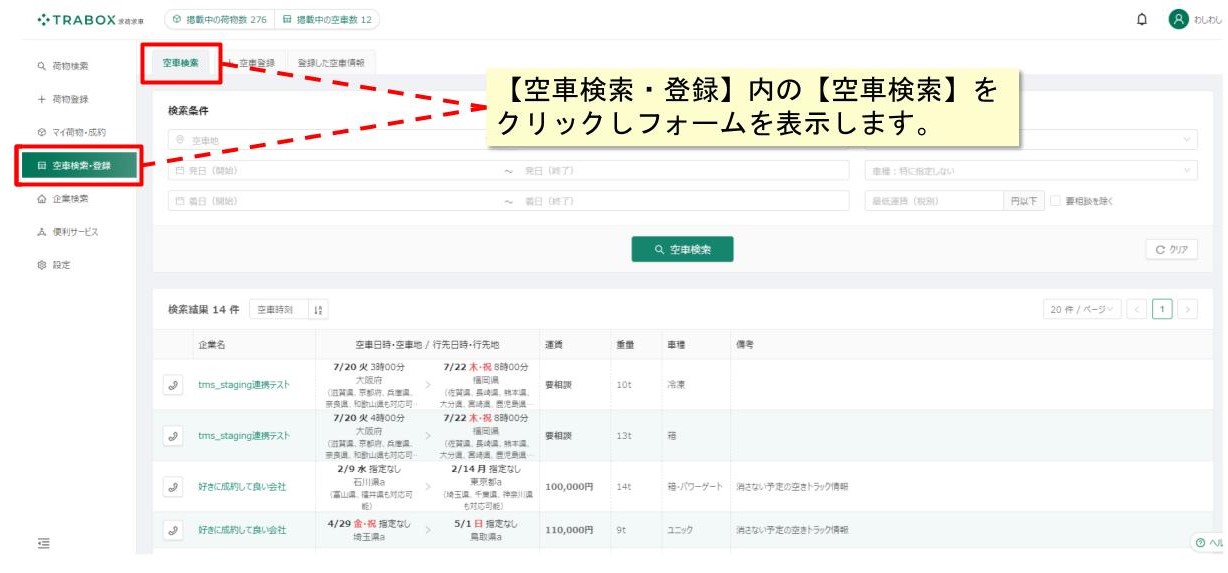Click the green 空車検索 search button

(683, 250)
